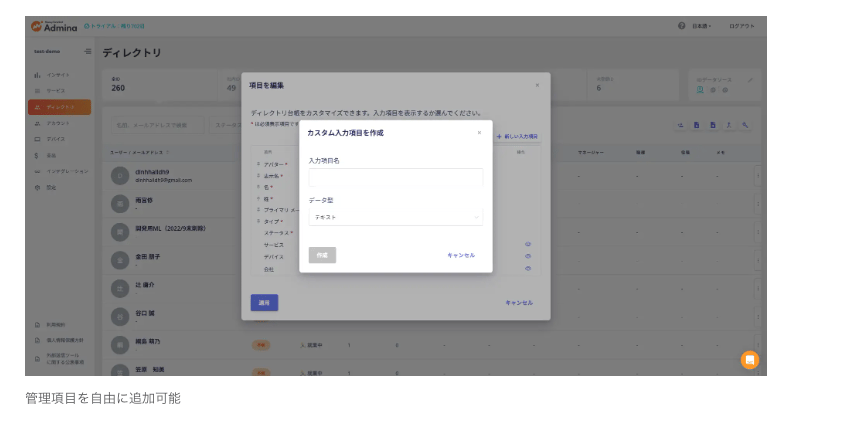Click the マネージャー column header
Screen dimensions: 854x421
point(591,152)
